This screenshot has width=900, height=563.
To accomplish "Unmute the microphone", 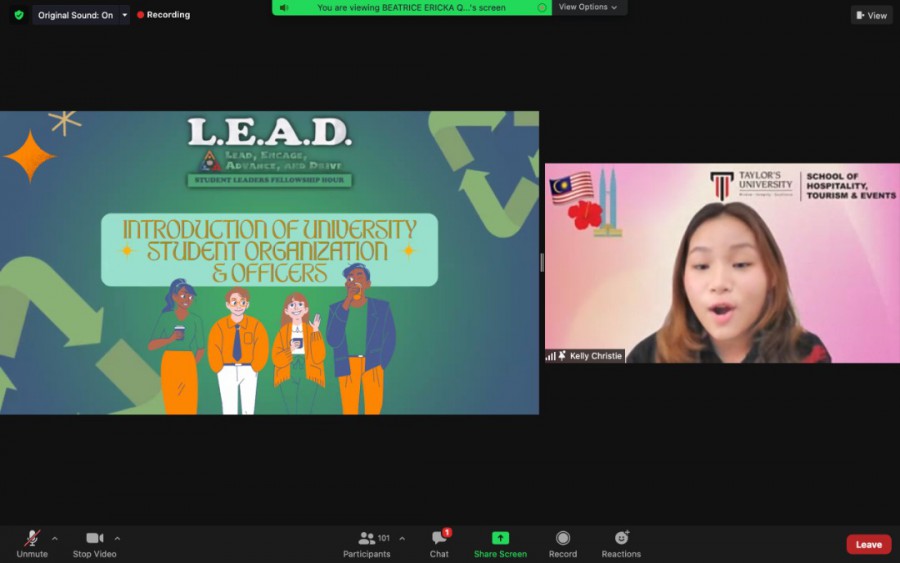I will (x=32, y=543).
